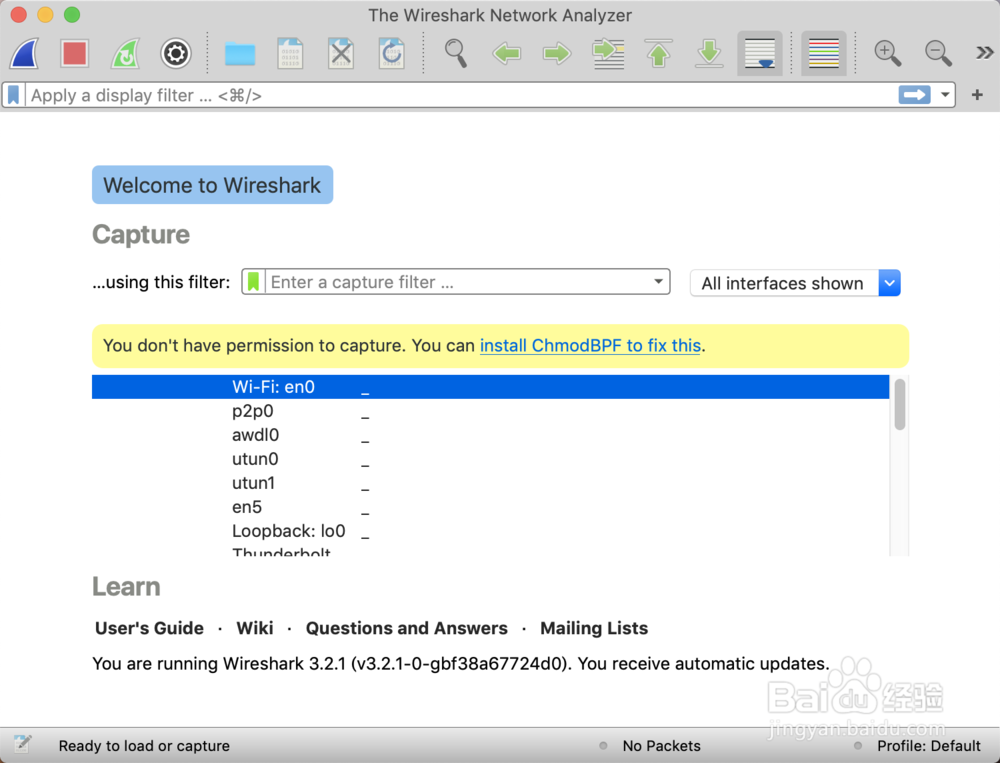Restart the current capture

click(125, 54)
